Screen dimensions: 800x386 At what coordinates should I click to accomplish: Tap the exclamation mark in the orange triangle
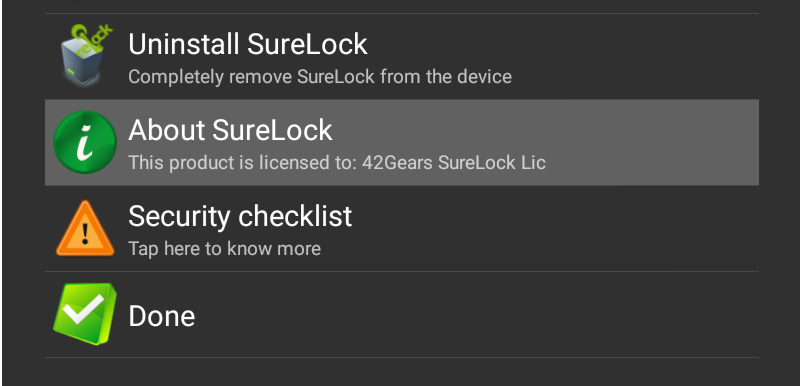(x=85, y=234)
